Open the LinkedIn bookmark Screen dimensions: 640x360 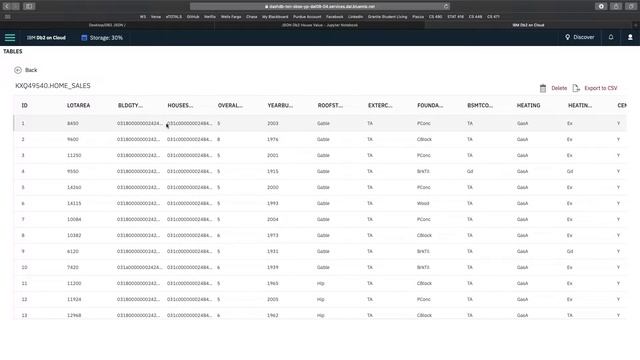coord(356,17)
